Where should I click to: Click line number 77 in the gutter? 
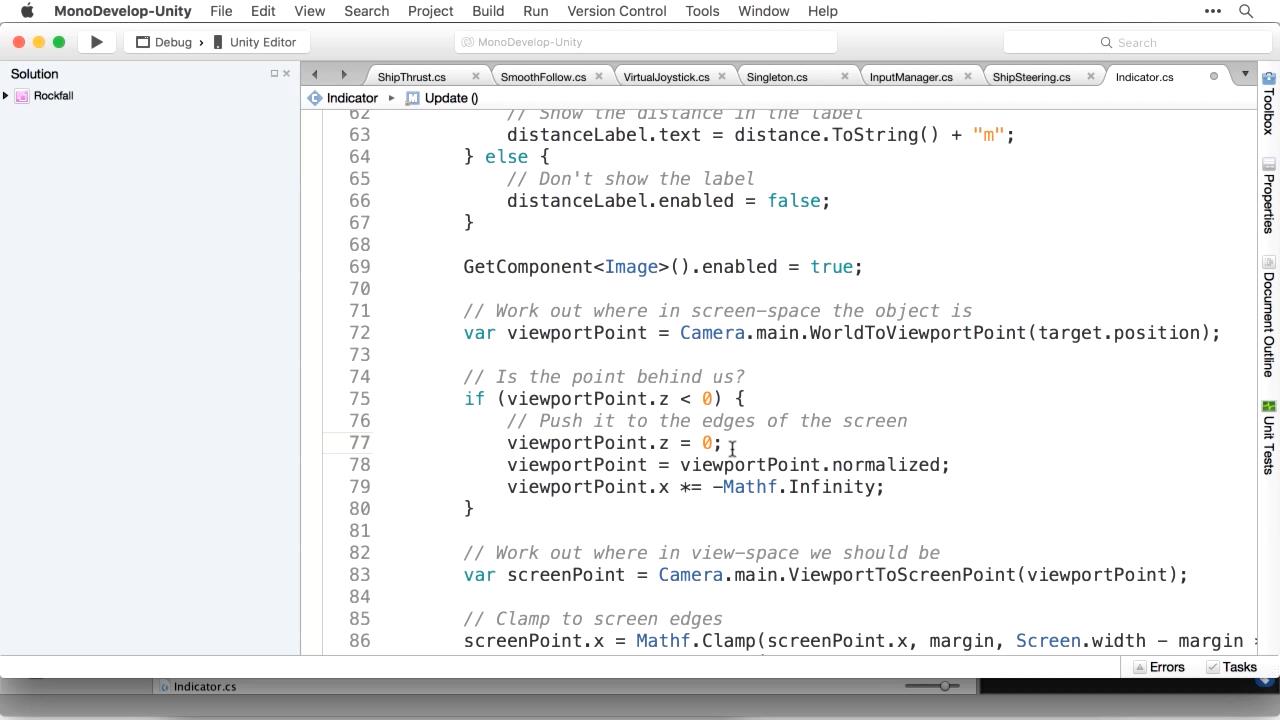[360, 443]
